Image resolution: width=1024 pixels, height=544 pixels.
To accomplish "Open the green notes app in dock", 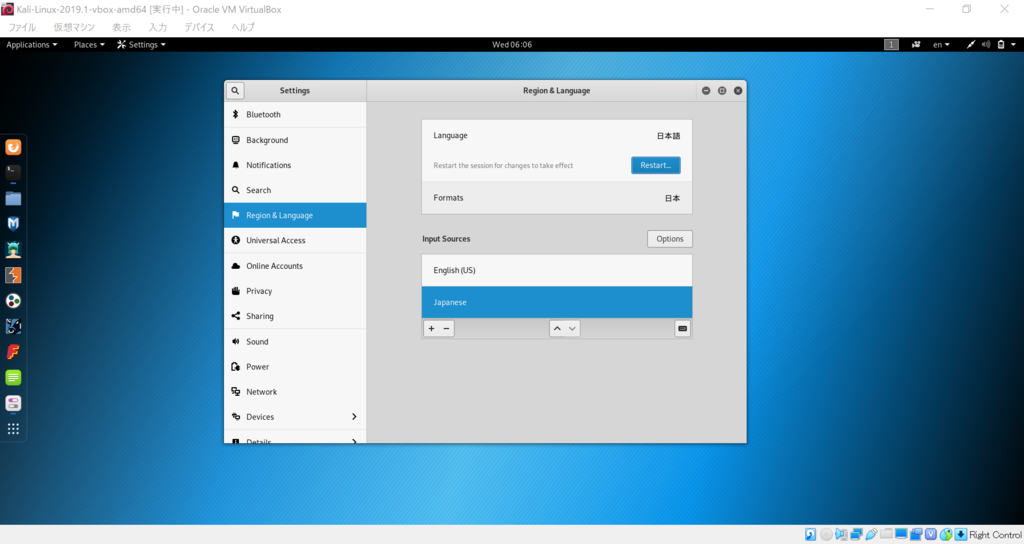I will click(13, 377).
